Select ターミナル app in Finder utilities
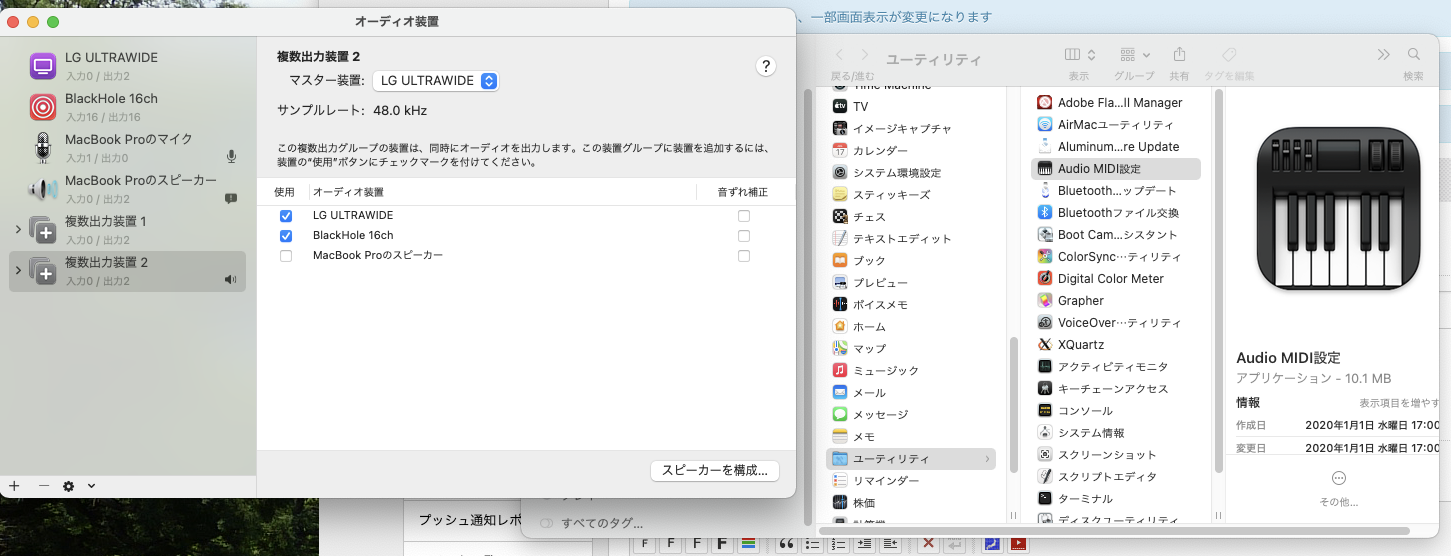1451x556 pixels. click(1116, 499)
